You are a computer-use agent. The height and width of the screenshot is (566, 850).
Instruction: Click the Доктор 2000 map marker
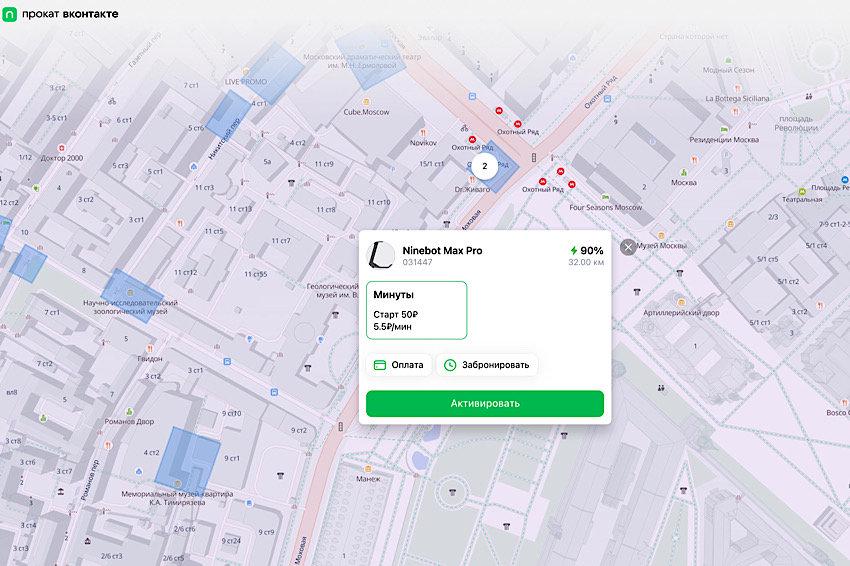click(x=61, y=147)
